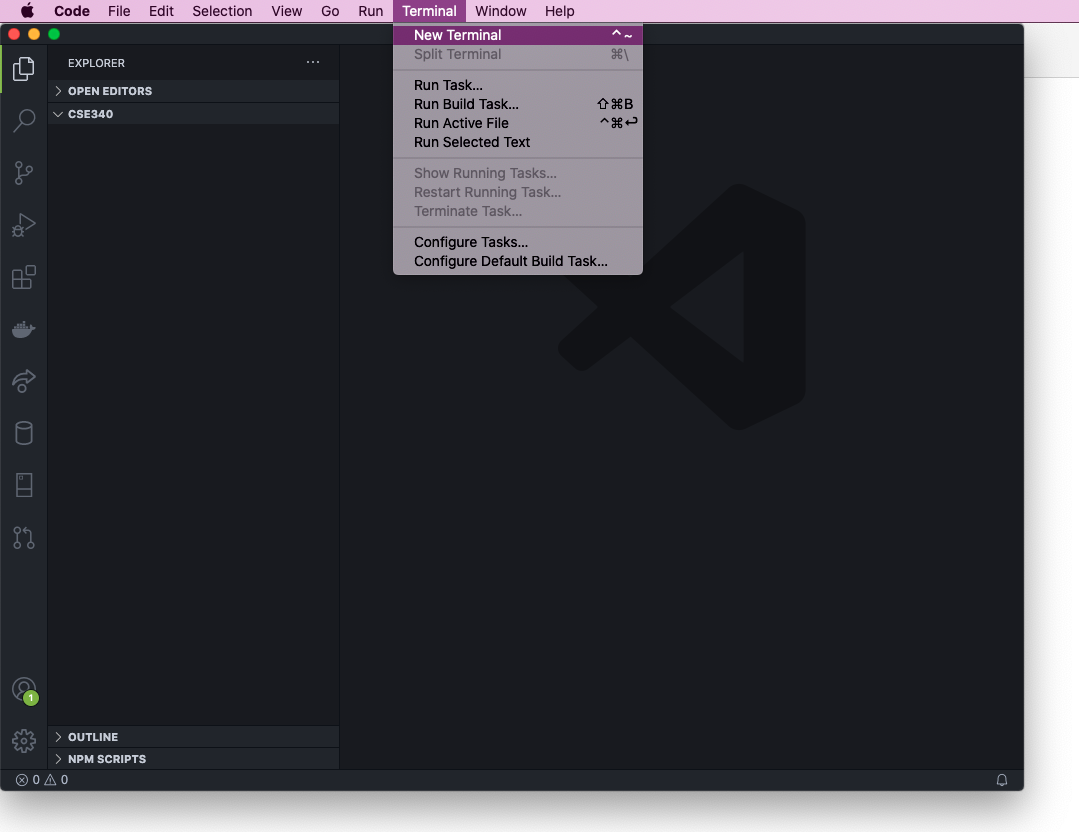Open the Live Share icon
This screenshot has height=832, width=1079.
click(24, 381)
